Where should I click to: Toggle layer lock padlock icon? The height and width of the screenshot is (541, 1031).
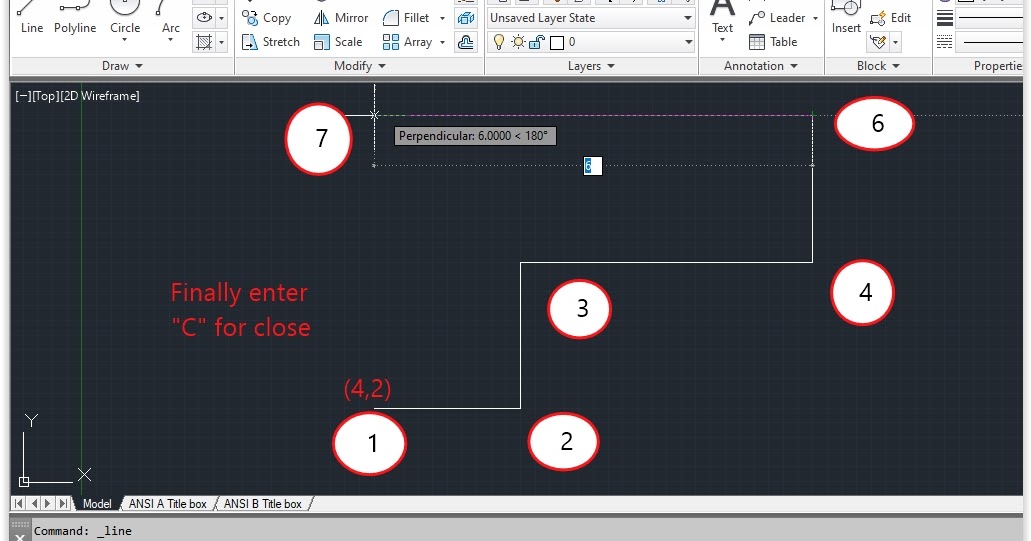click(537, 42)
